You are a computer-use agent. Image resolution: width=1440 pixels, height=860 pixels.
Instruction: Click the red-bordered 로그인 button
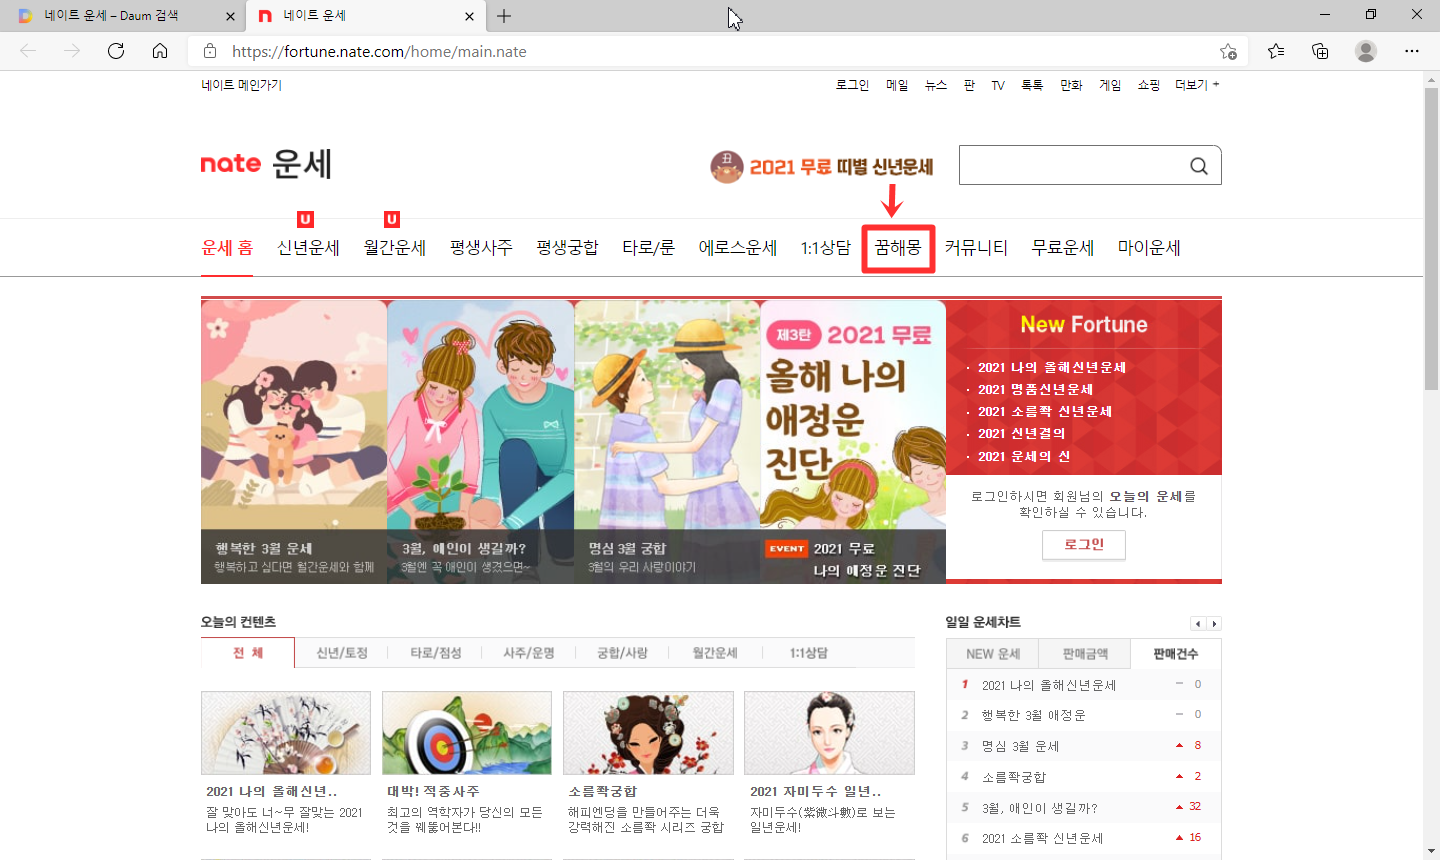point(1084,545)
